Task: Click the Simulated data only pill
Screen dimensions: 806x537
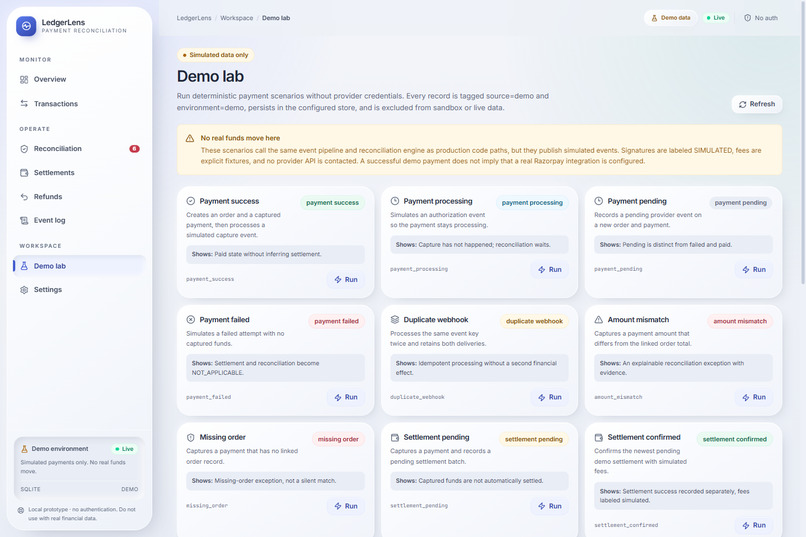Action: [x=215, y=55]
